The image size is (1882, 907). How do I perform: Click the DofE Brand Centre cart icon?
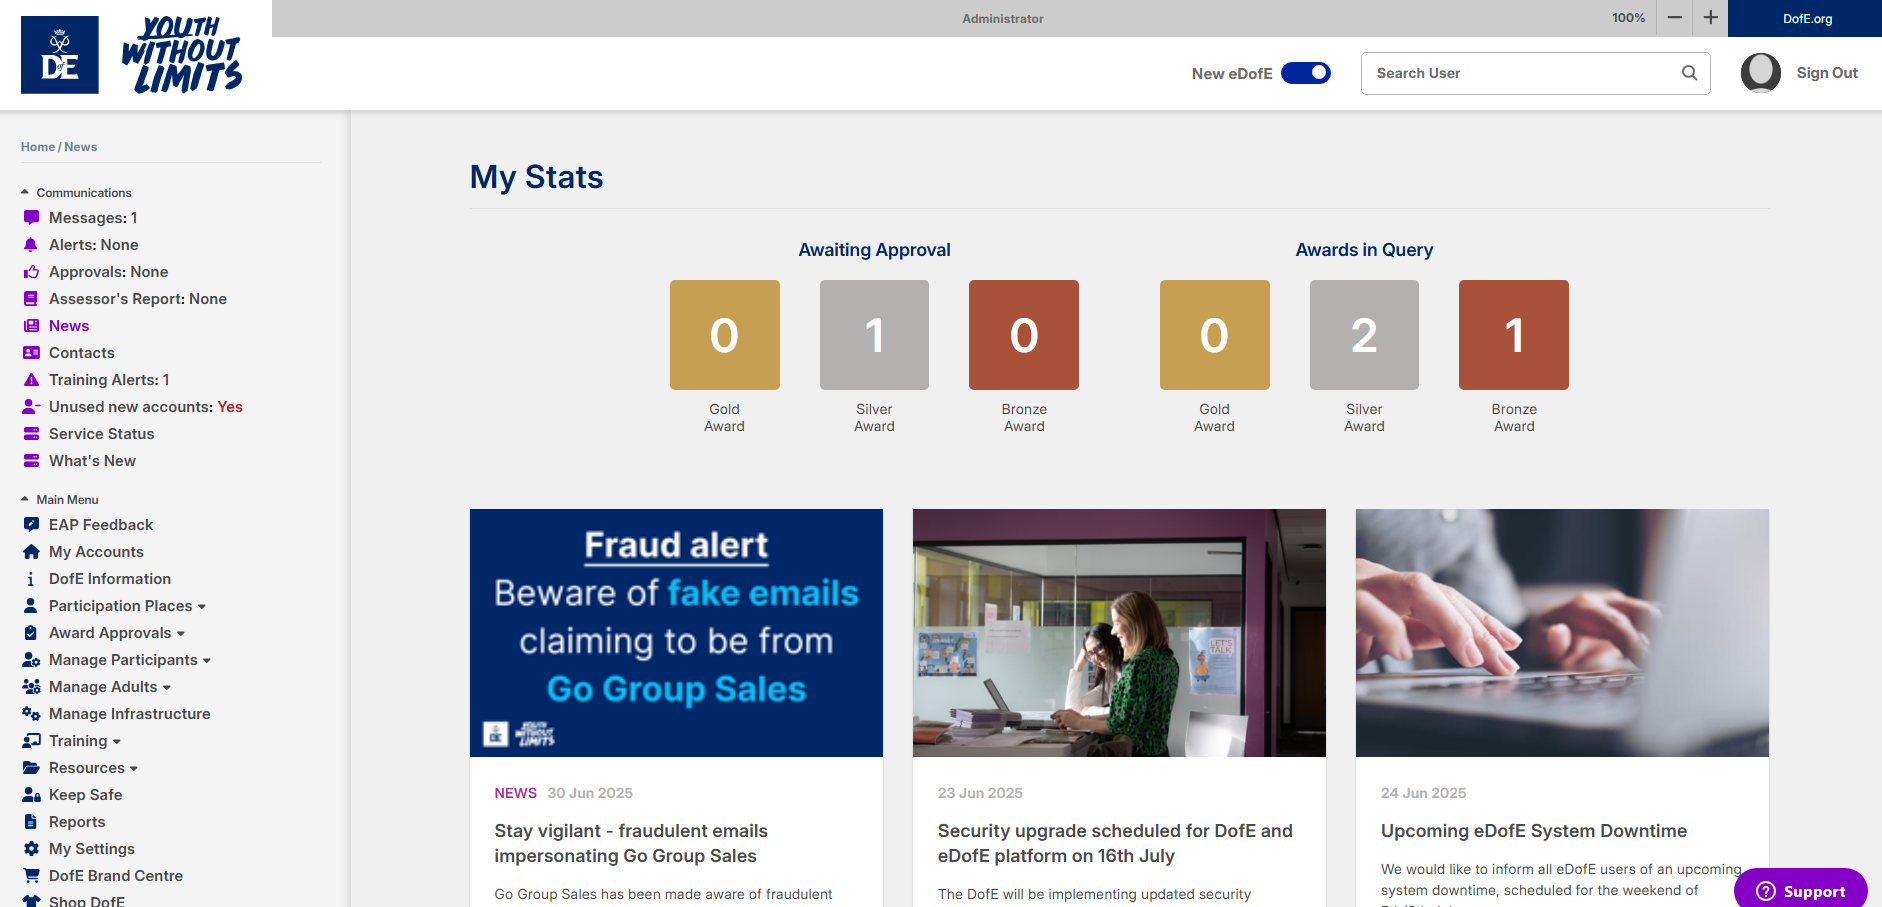point(31,876)
